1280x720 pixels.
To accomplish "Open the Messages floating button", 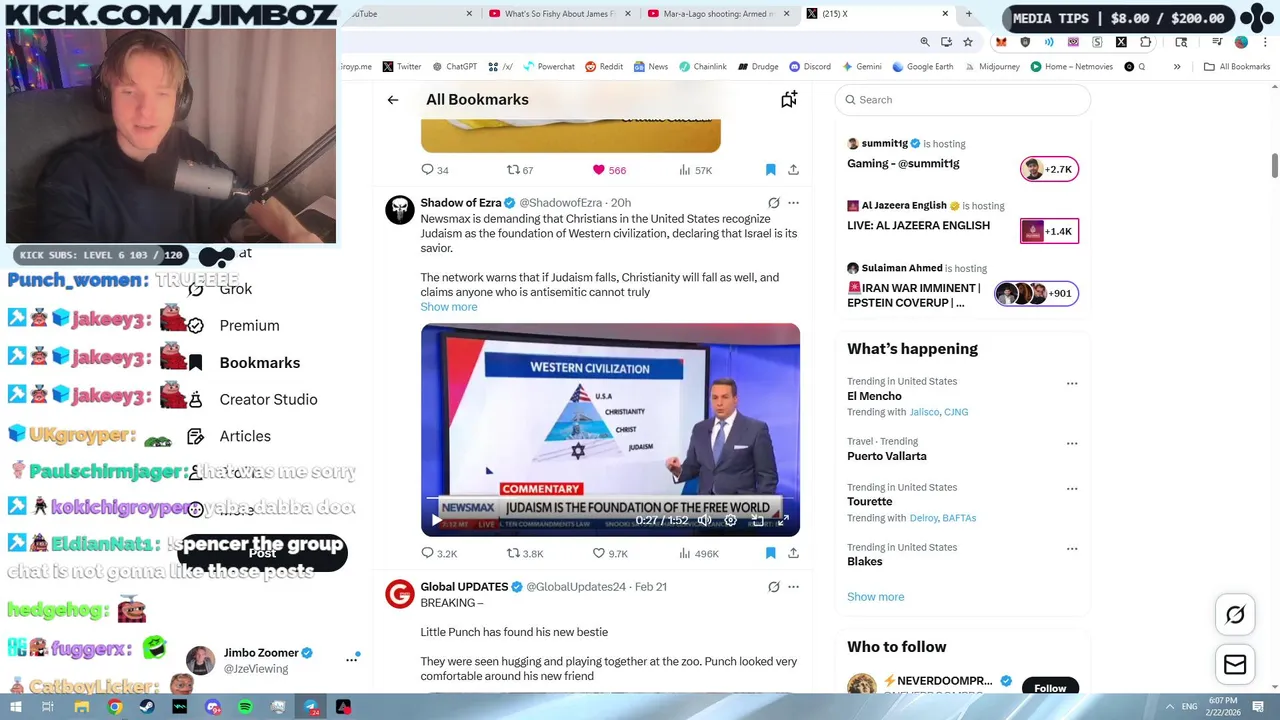I will pos(1235,665).
